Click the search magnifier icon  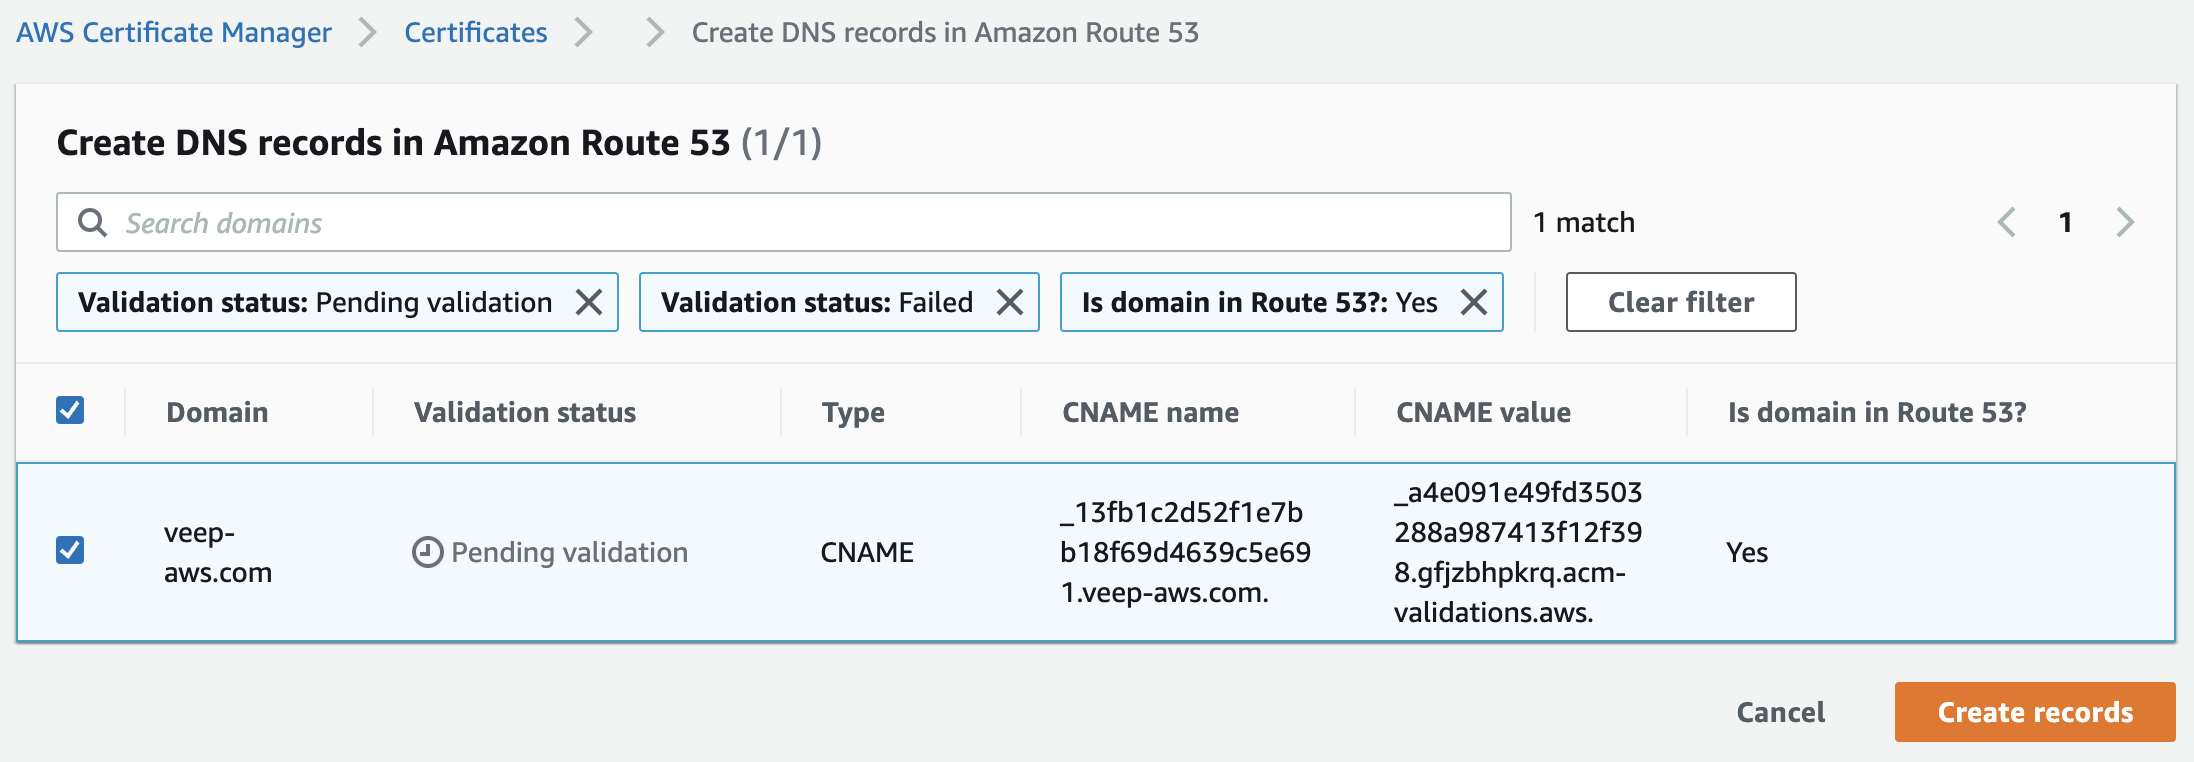93,221
